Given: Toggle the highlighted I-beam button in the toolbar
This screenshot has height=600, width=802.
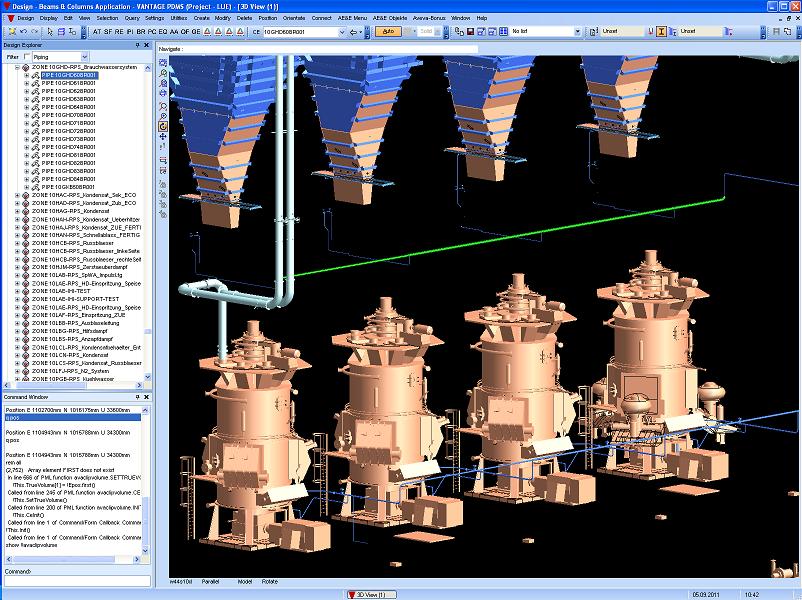Looking at the screenshot, I should click(x=662, y=31).
